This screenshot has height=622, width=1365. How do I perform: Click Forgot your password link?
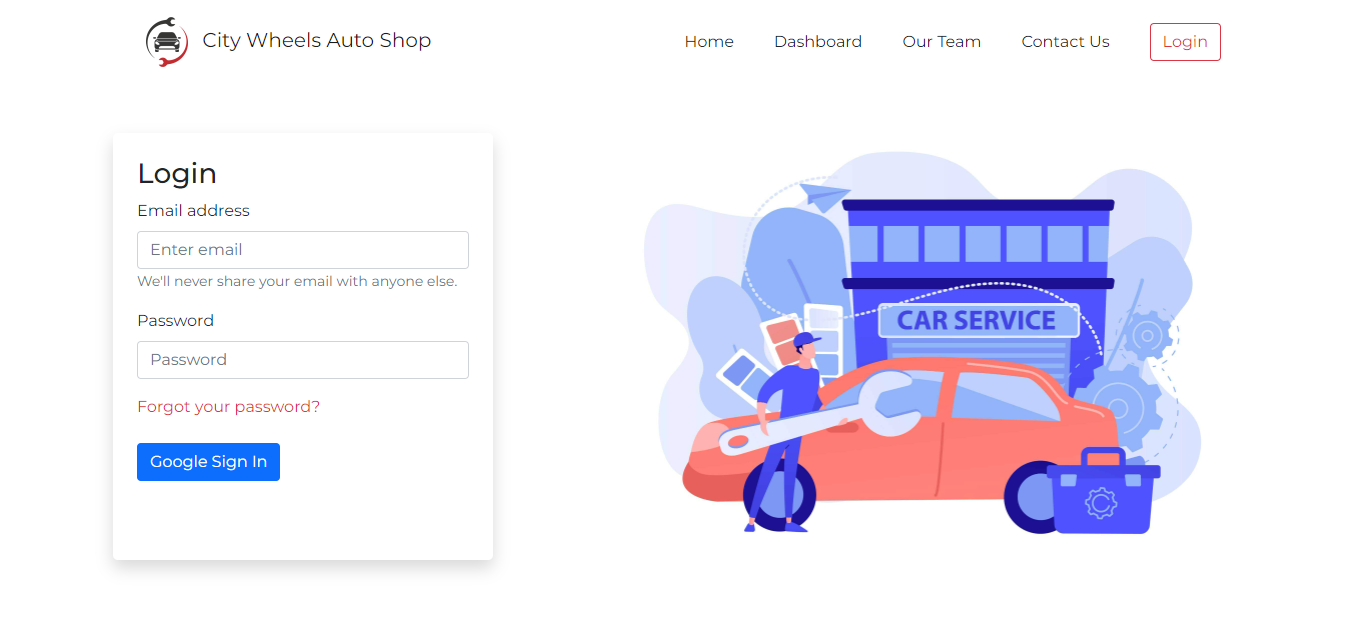[229, 407]
